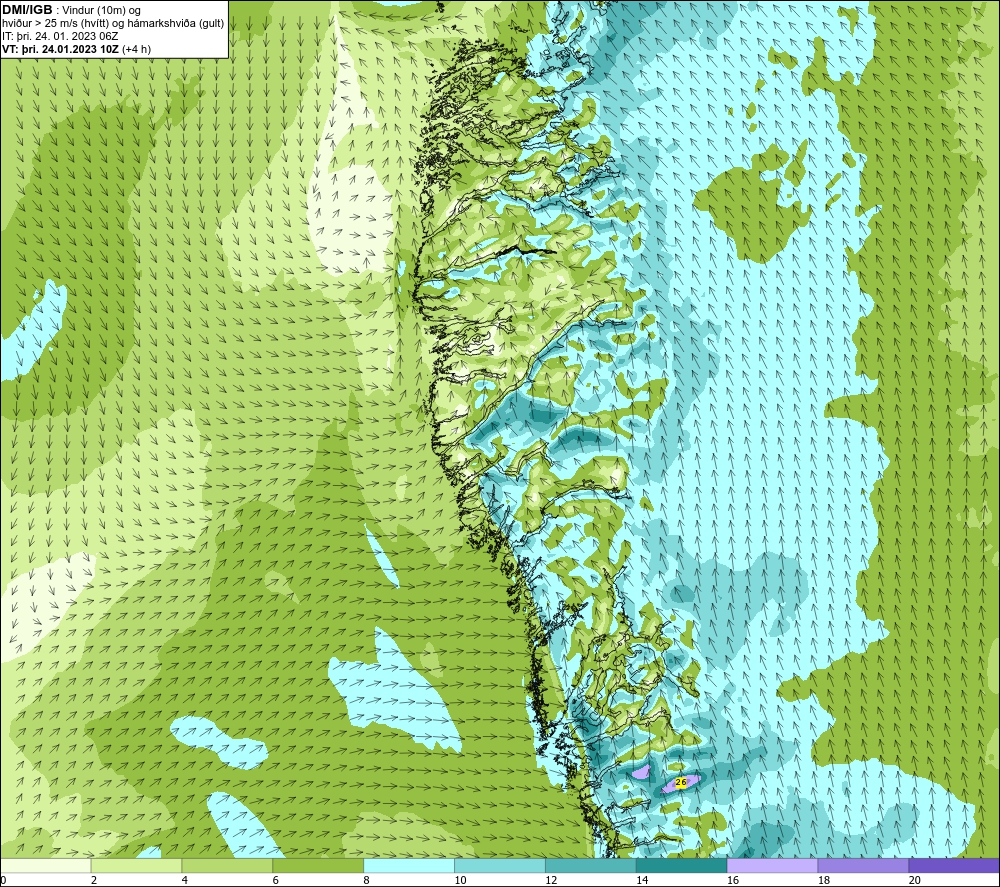Click the "20" scale label
Screen dimensions: 1000x887
(x=915, y=880)
